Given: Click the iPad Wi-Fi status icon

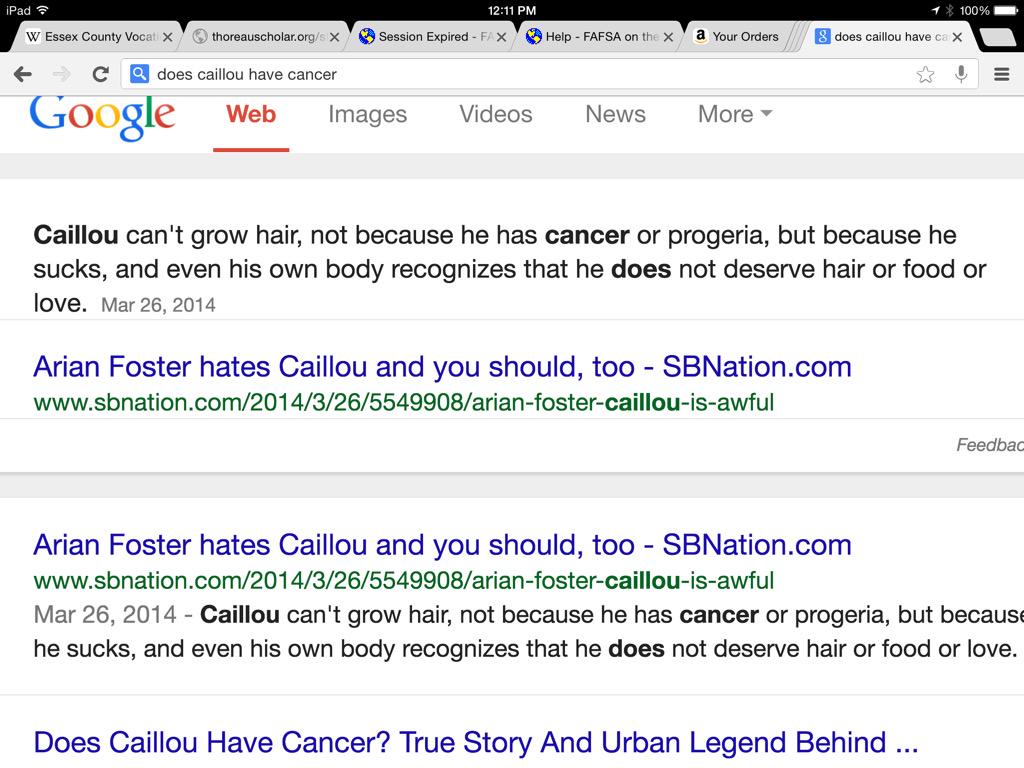Looking at the screenshot, I should (43, 10).
